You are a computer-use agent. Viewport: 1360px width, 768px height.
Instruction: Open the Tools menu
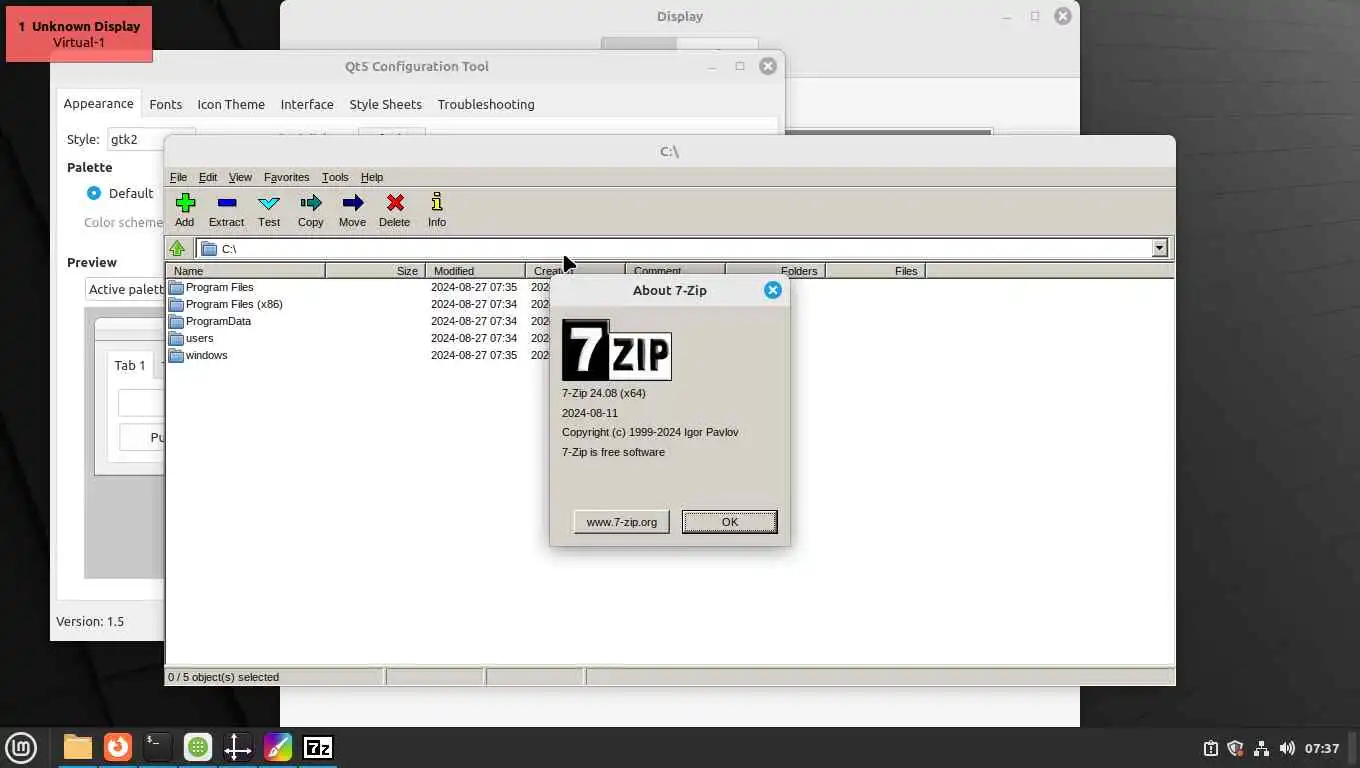click(x=335, y=177)
